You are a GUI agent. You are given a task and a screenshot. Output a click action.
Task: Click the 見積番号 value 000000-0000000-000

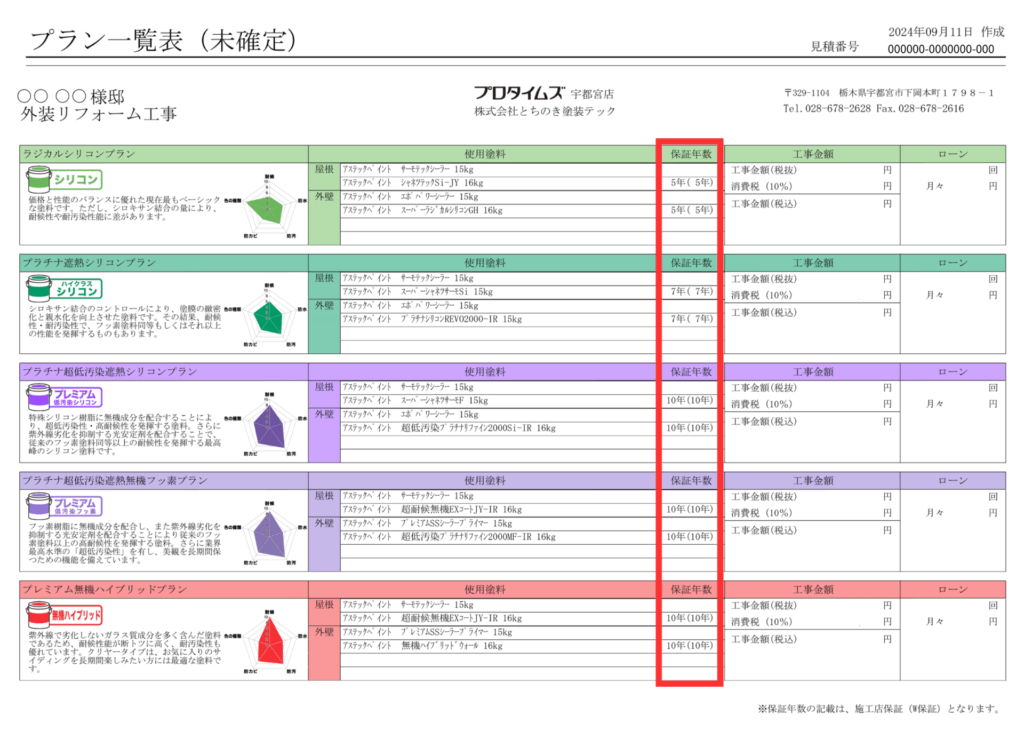pyautogui.click(x=941, y=49)
